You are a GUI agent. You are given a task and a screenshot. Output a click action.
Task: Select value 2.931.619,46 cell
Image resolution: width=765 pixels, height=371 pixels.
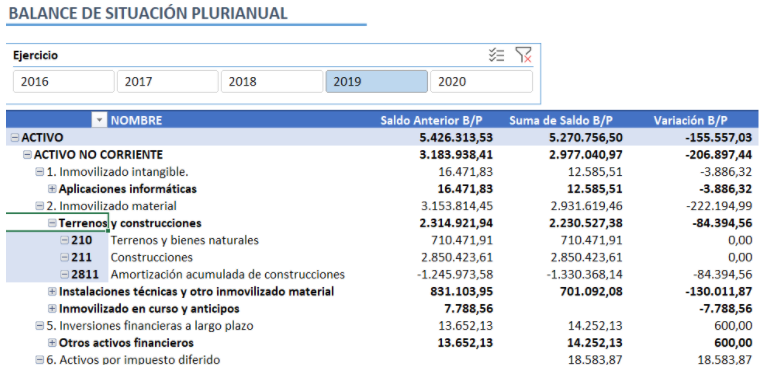(x=586, y=206)
